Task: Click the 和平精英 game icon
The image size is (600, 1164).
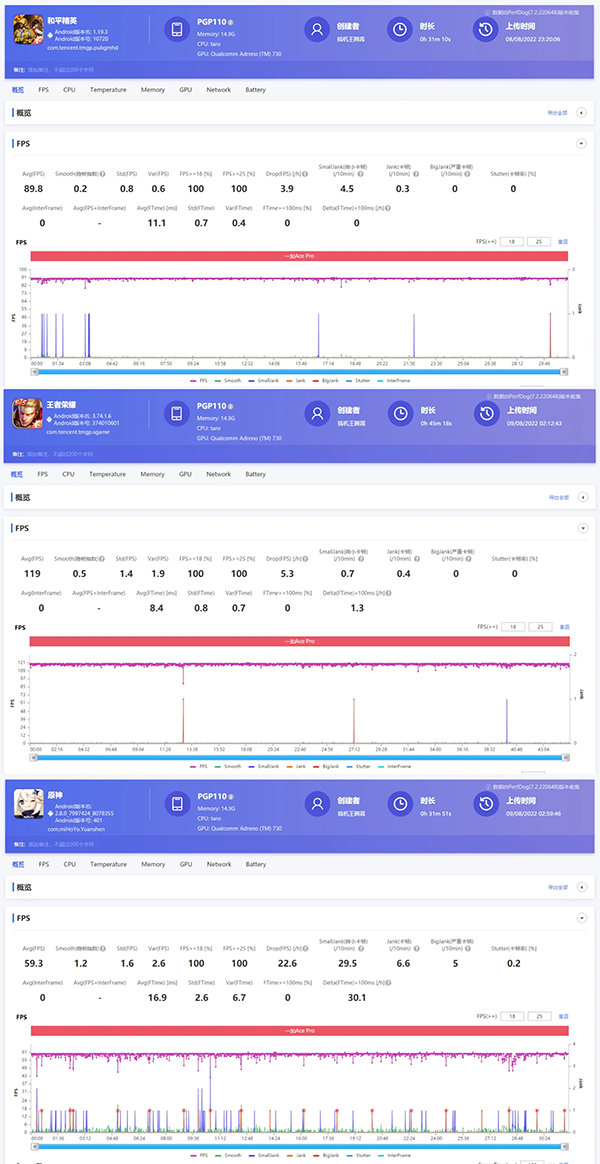Action: coord(27,31)
